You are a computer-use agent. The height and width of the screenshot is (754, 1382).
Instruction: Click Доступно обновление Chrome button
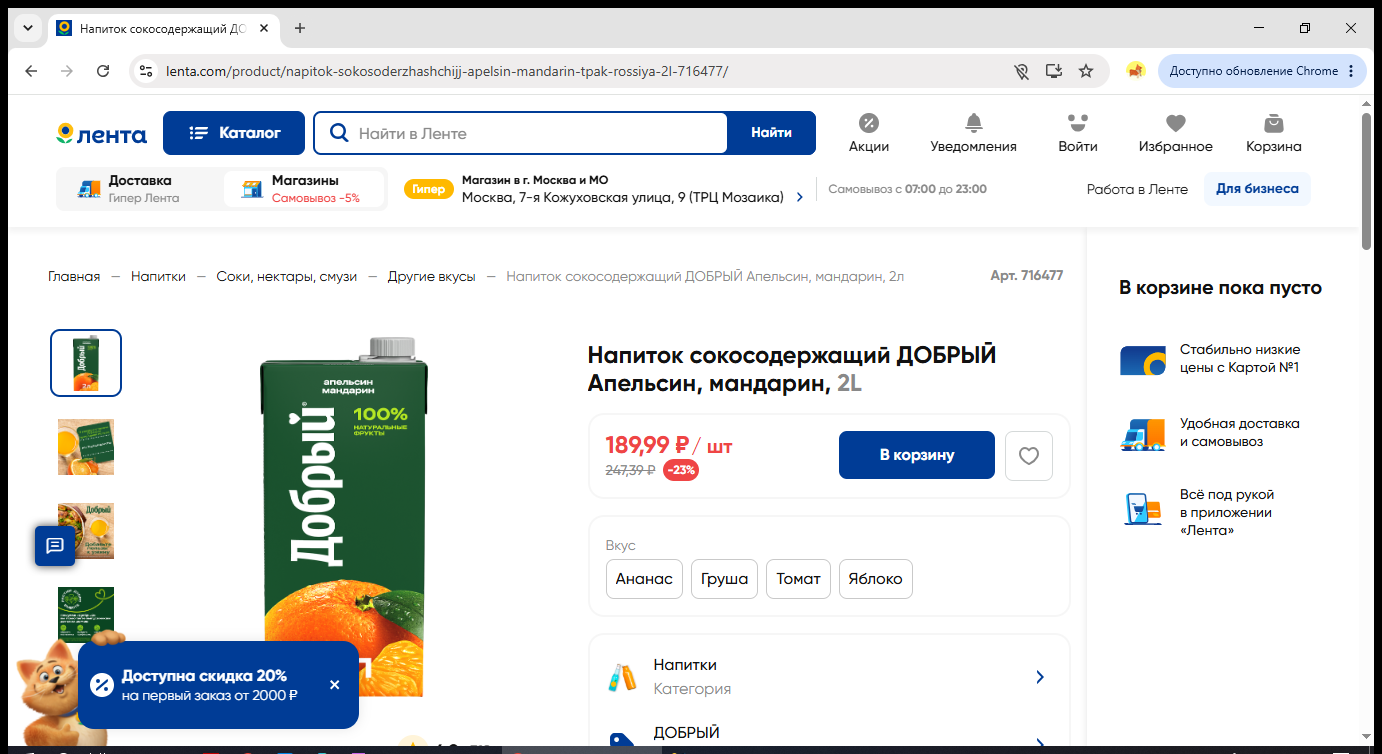pos(1262,71)
